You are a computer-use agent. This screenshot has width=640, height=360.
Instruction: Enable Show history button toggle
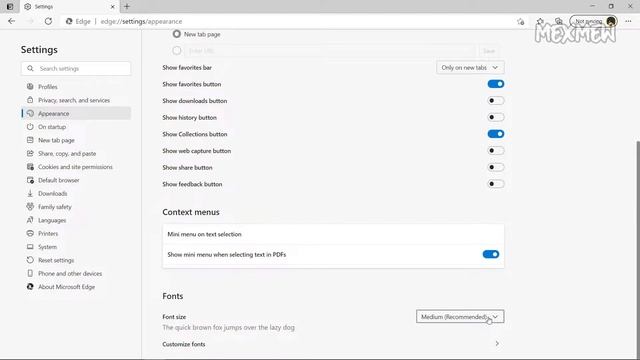496,117
